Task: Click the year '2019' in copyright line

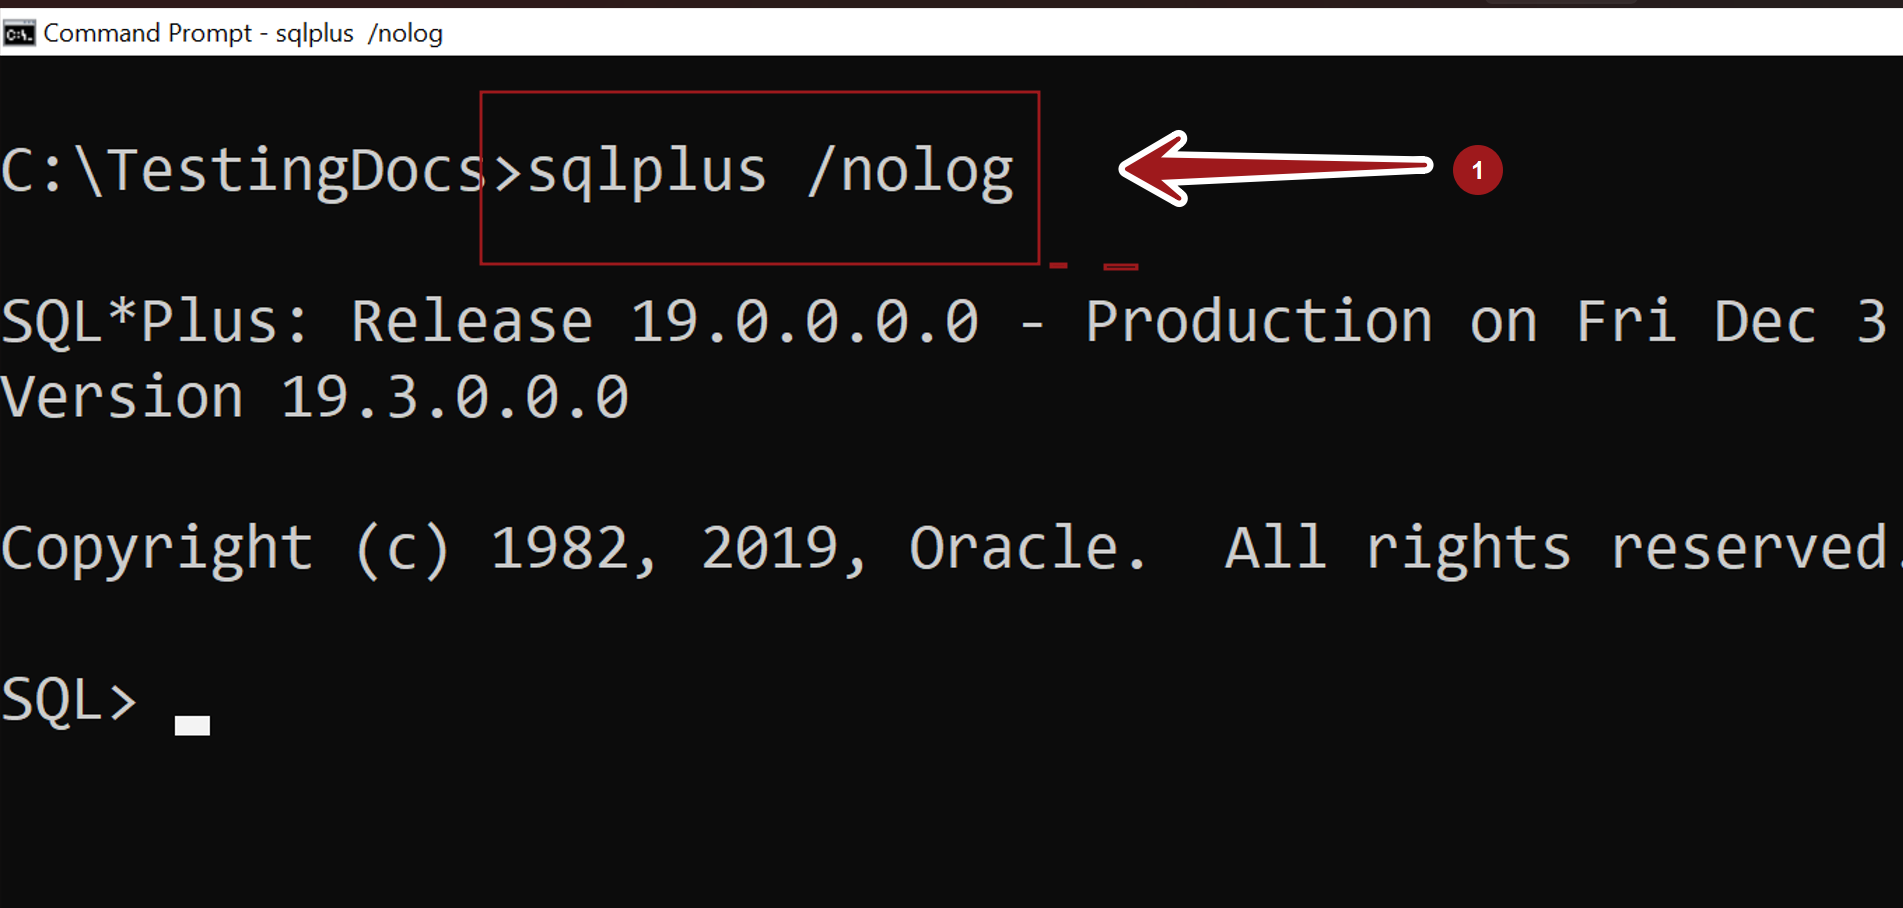Action: click(x=770, y=548)
